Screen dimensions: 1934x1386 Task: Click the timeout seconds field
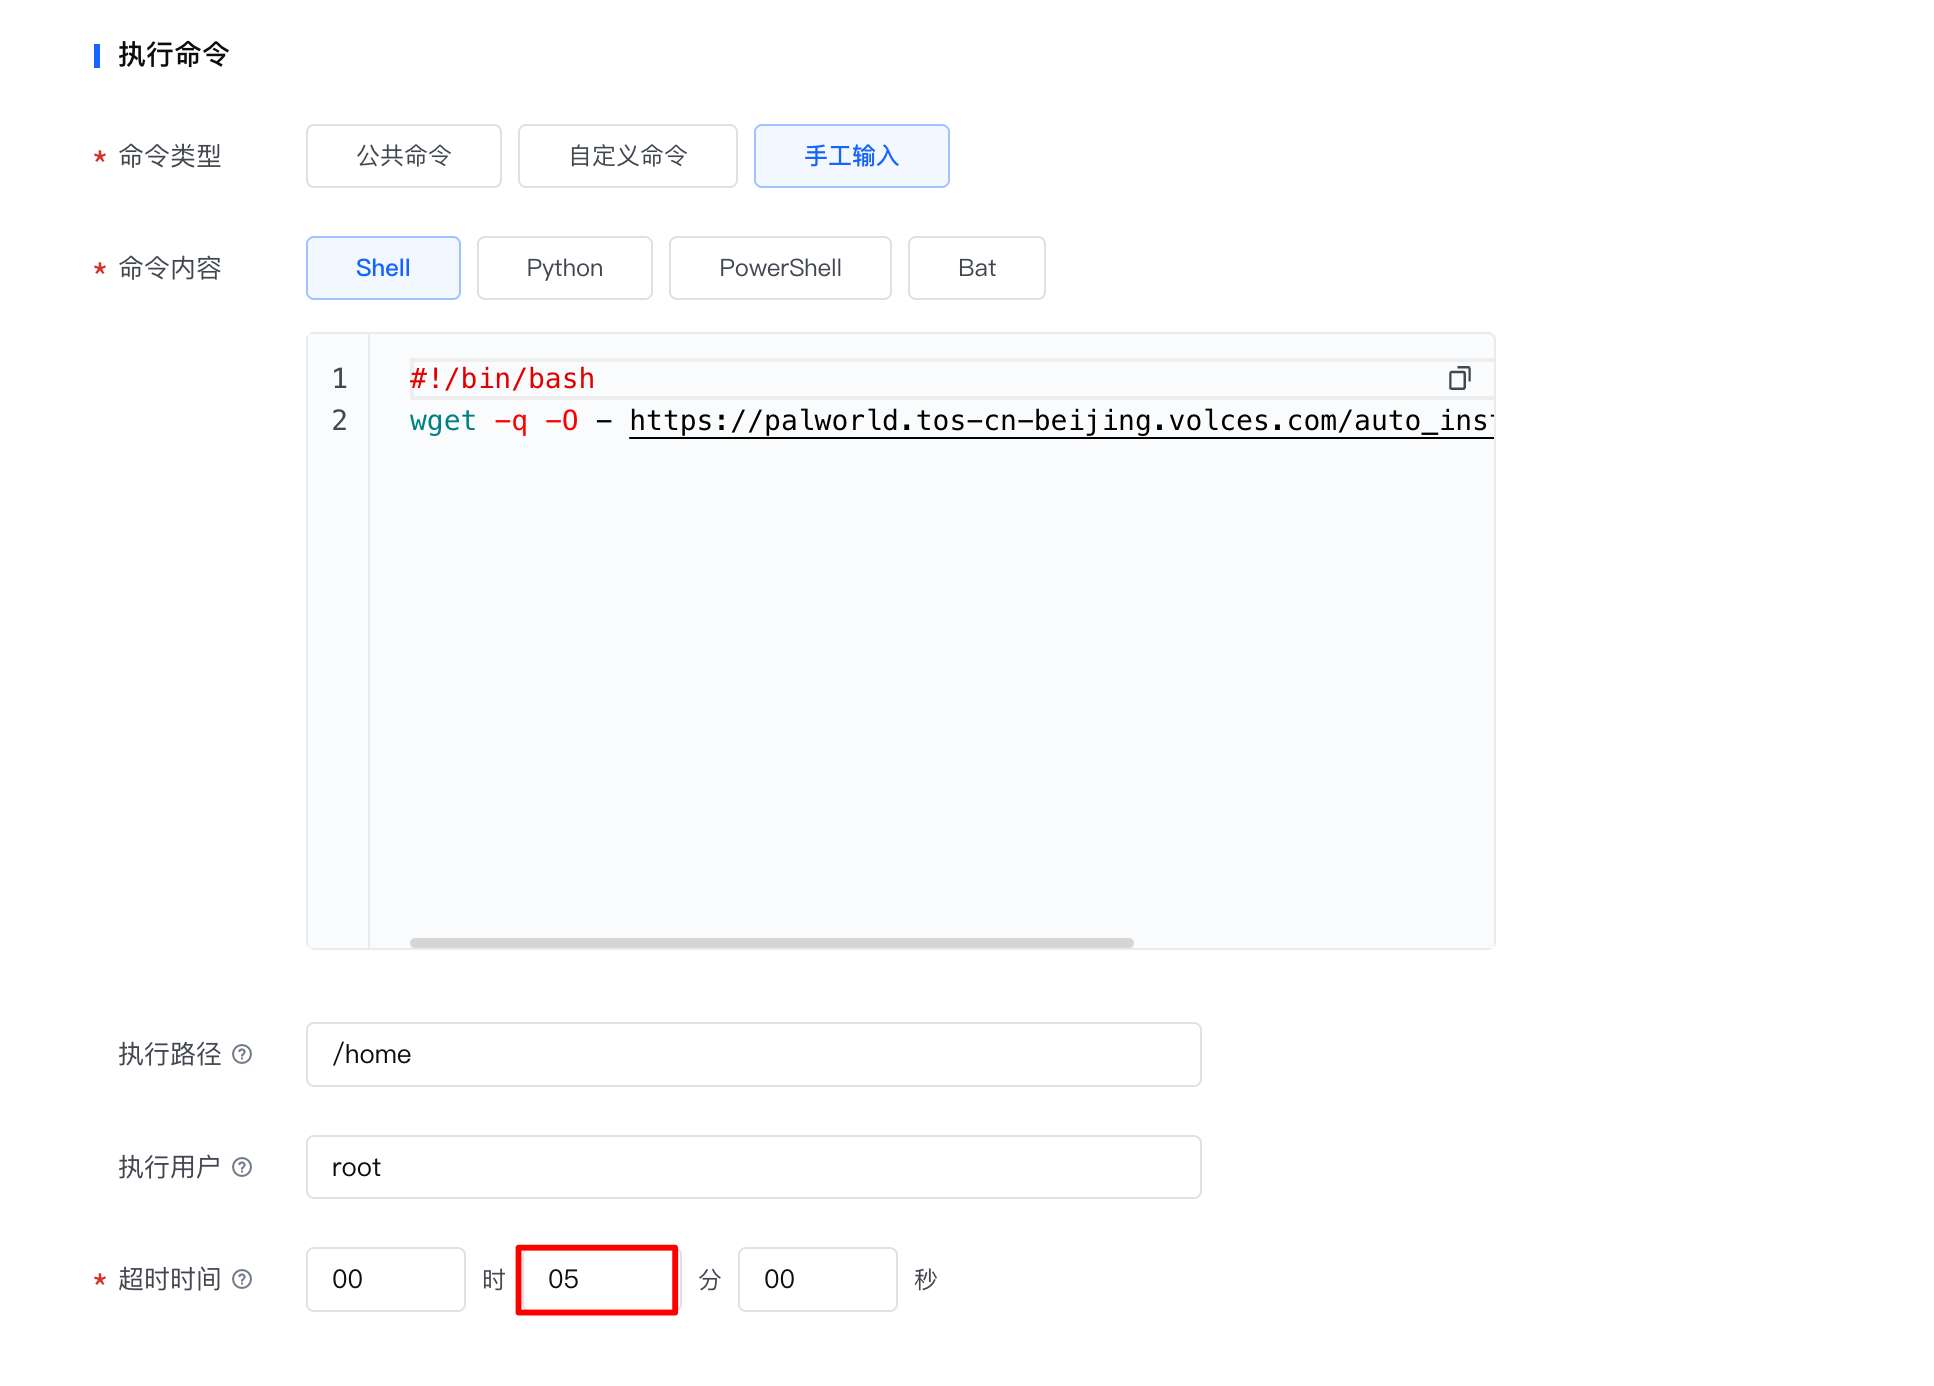pyautogui.click(x=817, y=1279)
